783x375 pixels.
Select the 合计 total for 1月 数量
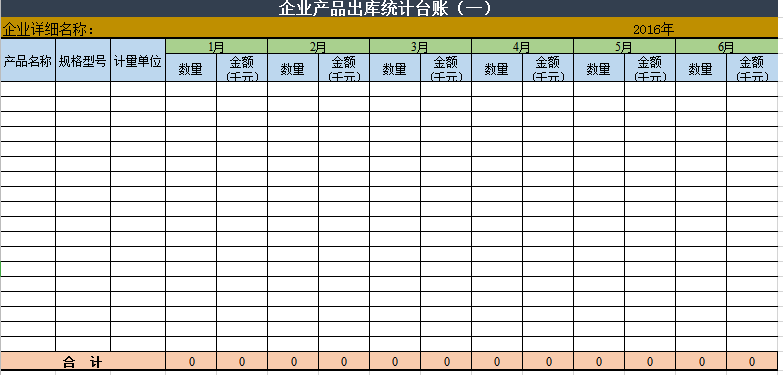191,362
